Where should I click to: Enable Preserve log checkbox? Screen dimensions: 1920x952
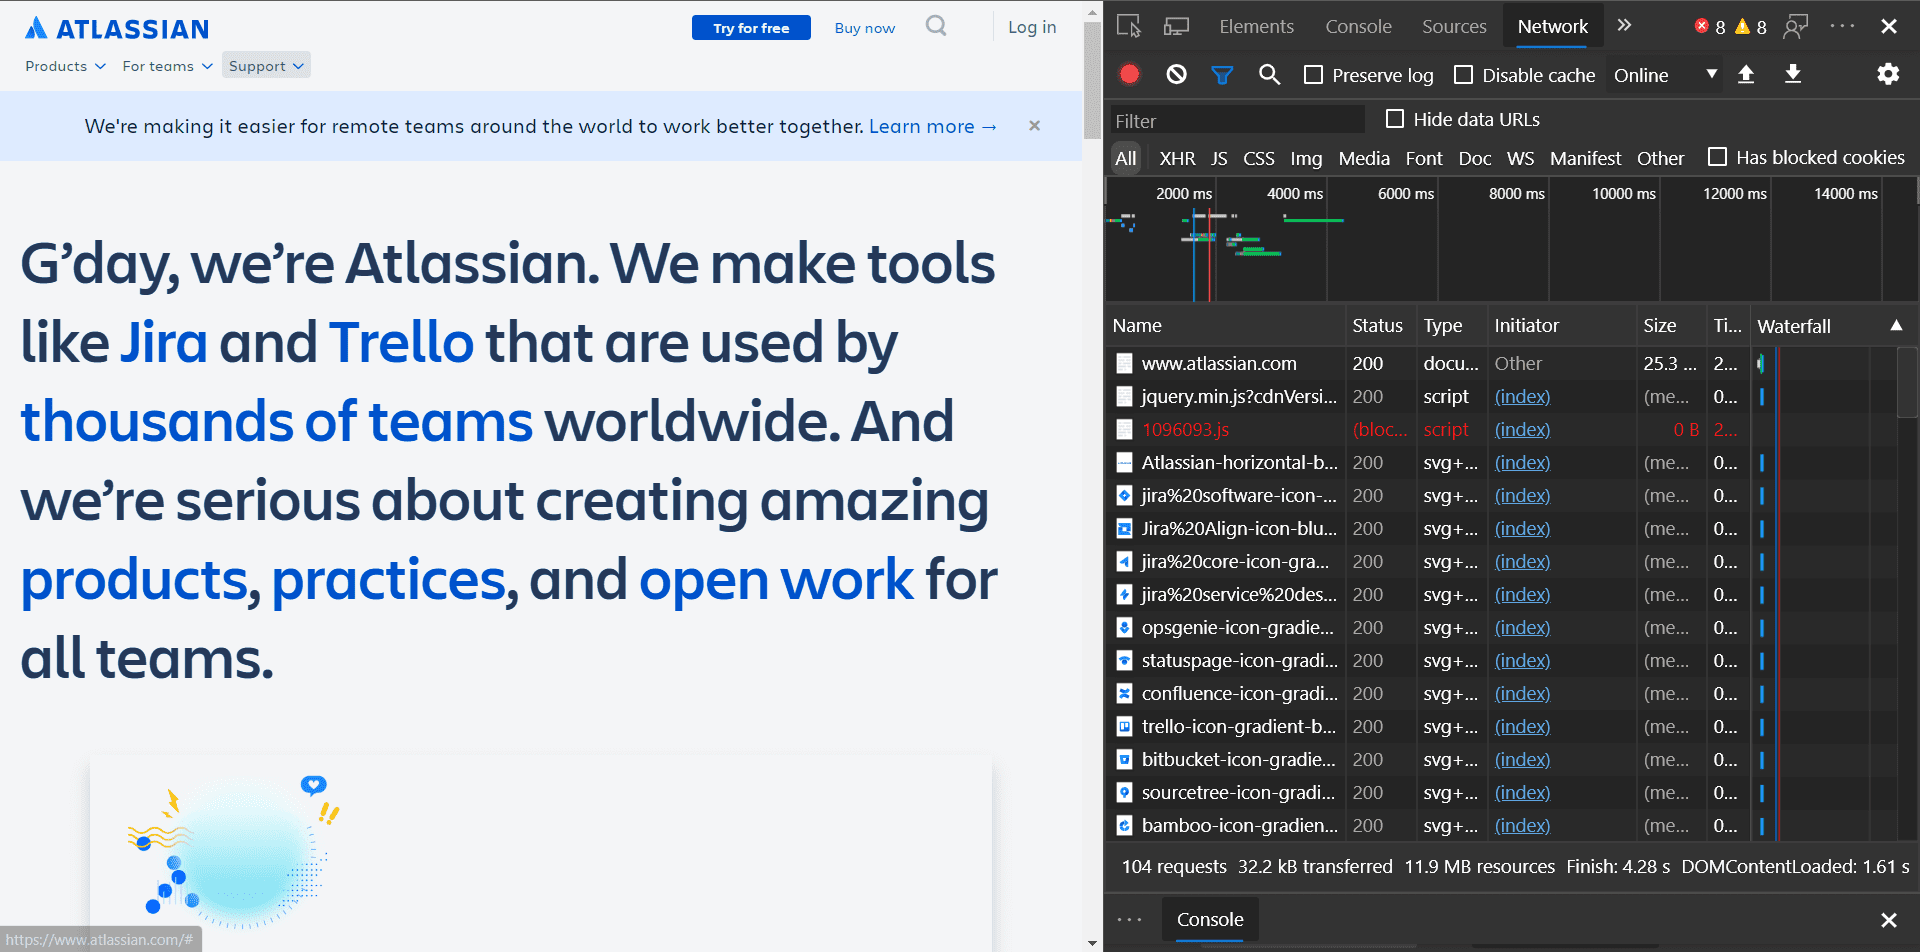coord(1314,75)
